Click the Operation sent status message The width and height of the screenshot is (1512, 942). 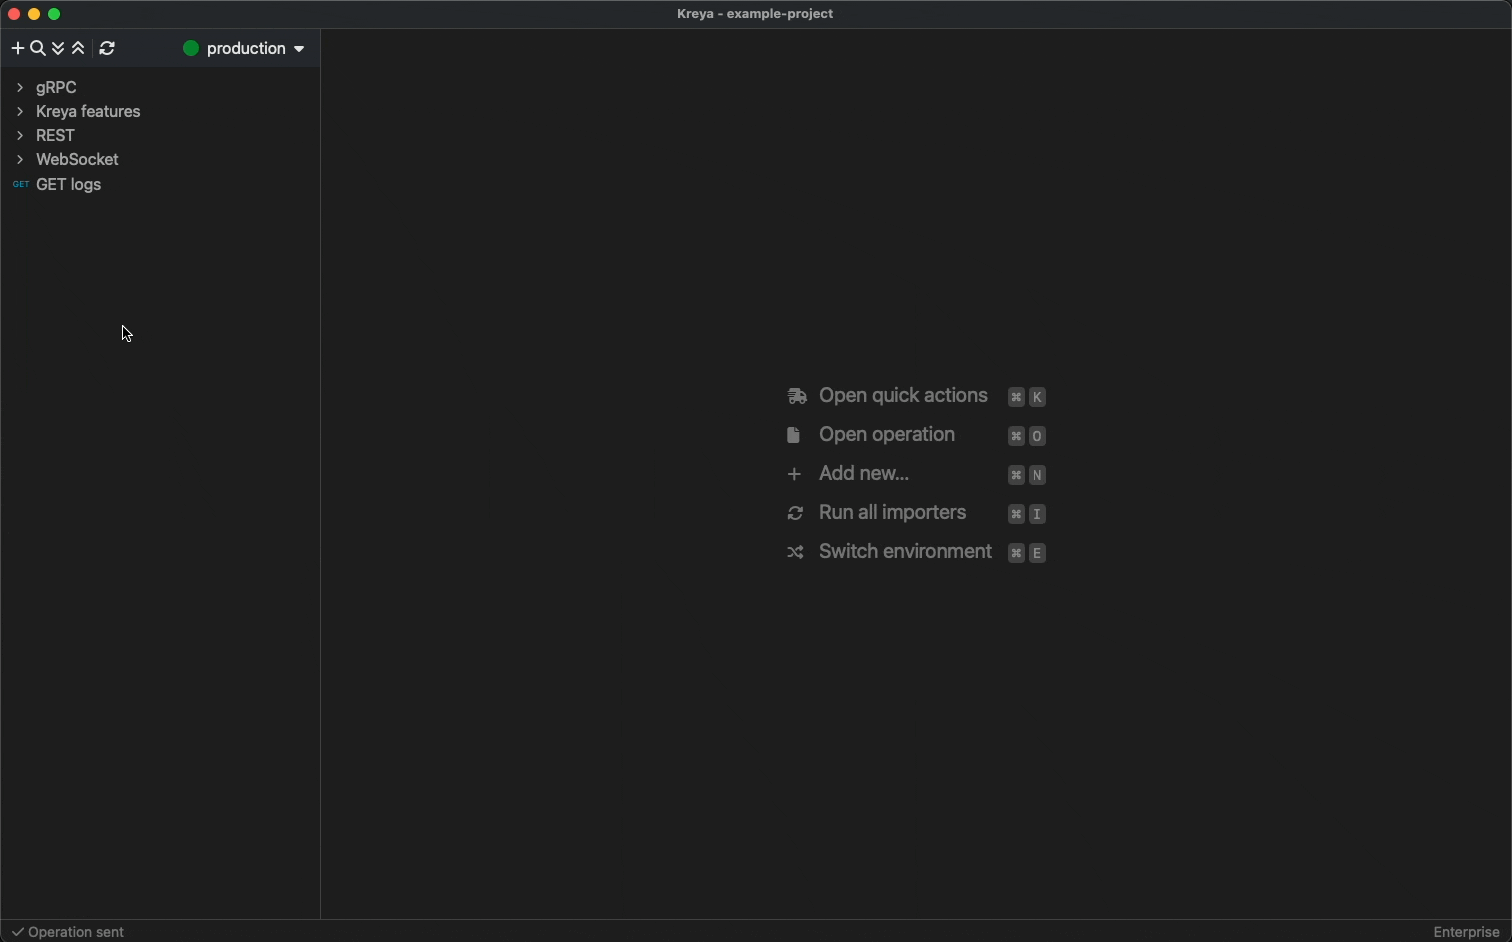pyautogui.click(x=76, y=932)
